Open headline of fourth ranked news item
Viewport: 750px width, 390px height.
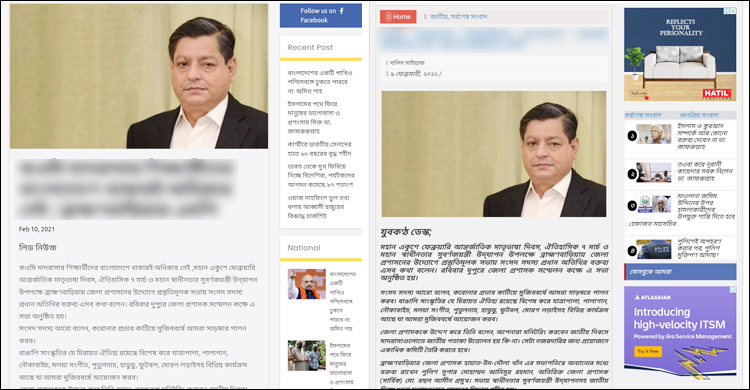coord(699,248)
